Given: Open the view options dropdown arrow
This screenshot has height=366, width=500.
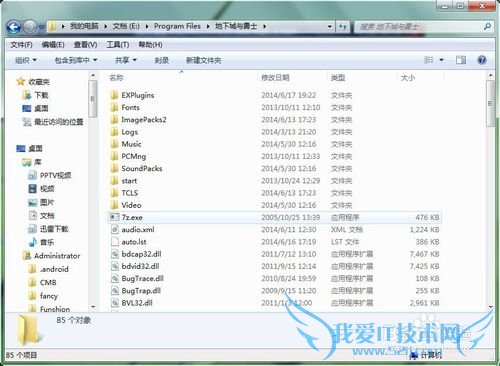Looking at the screenshot, I should [441, 60].
